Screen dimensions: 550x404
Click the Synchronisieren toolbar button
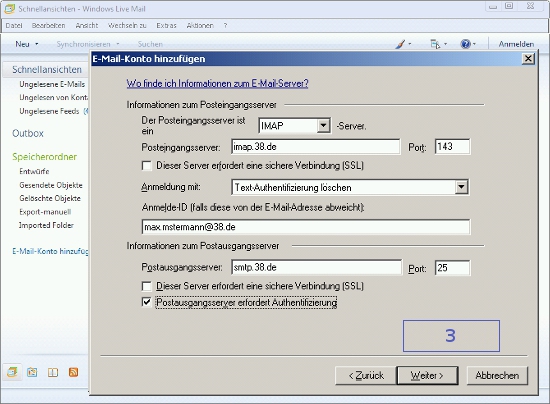[x=83, y=44]
